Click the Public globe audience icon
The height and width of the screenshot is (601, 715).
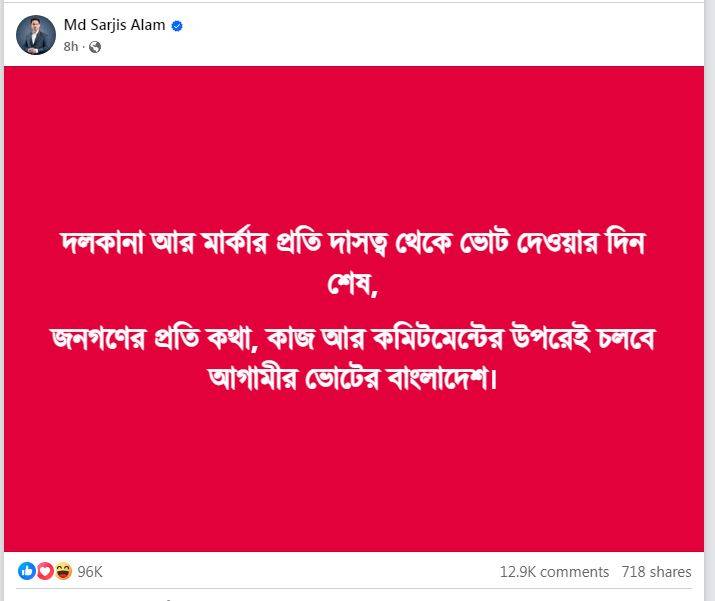pyautogui.click(x=95, y=46)
